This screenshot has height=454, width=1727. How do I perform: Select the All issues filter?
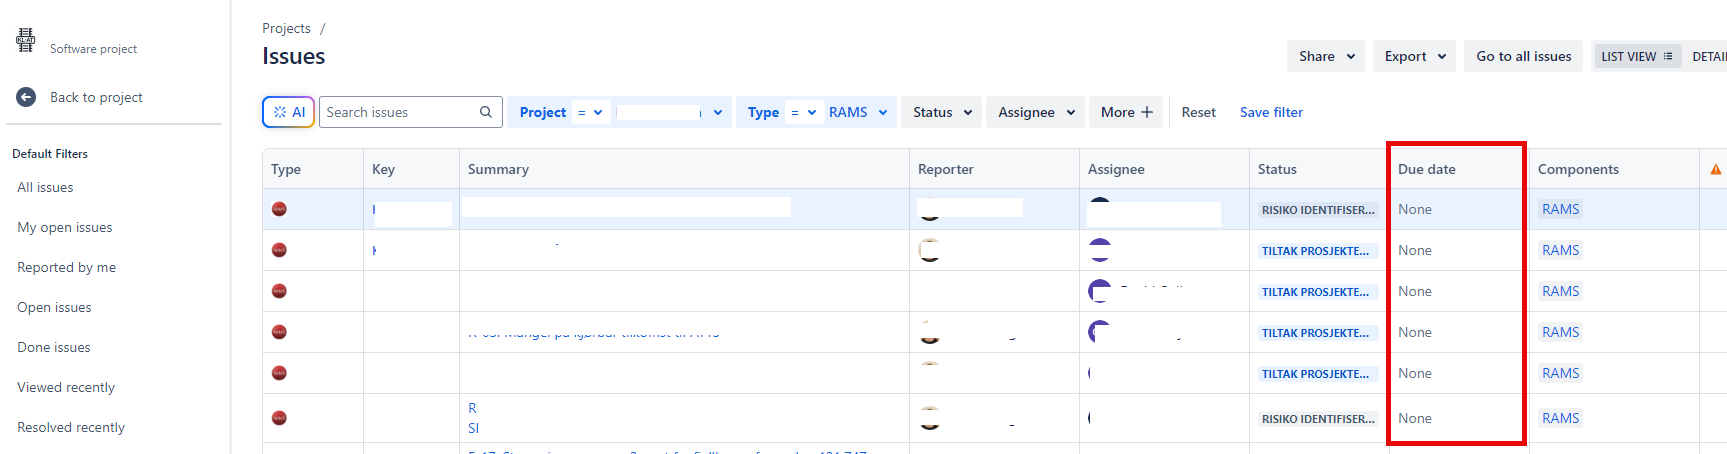pos(45,187)
